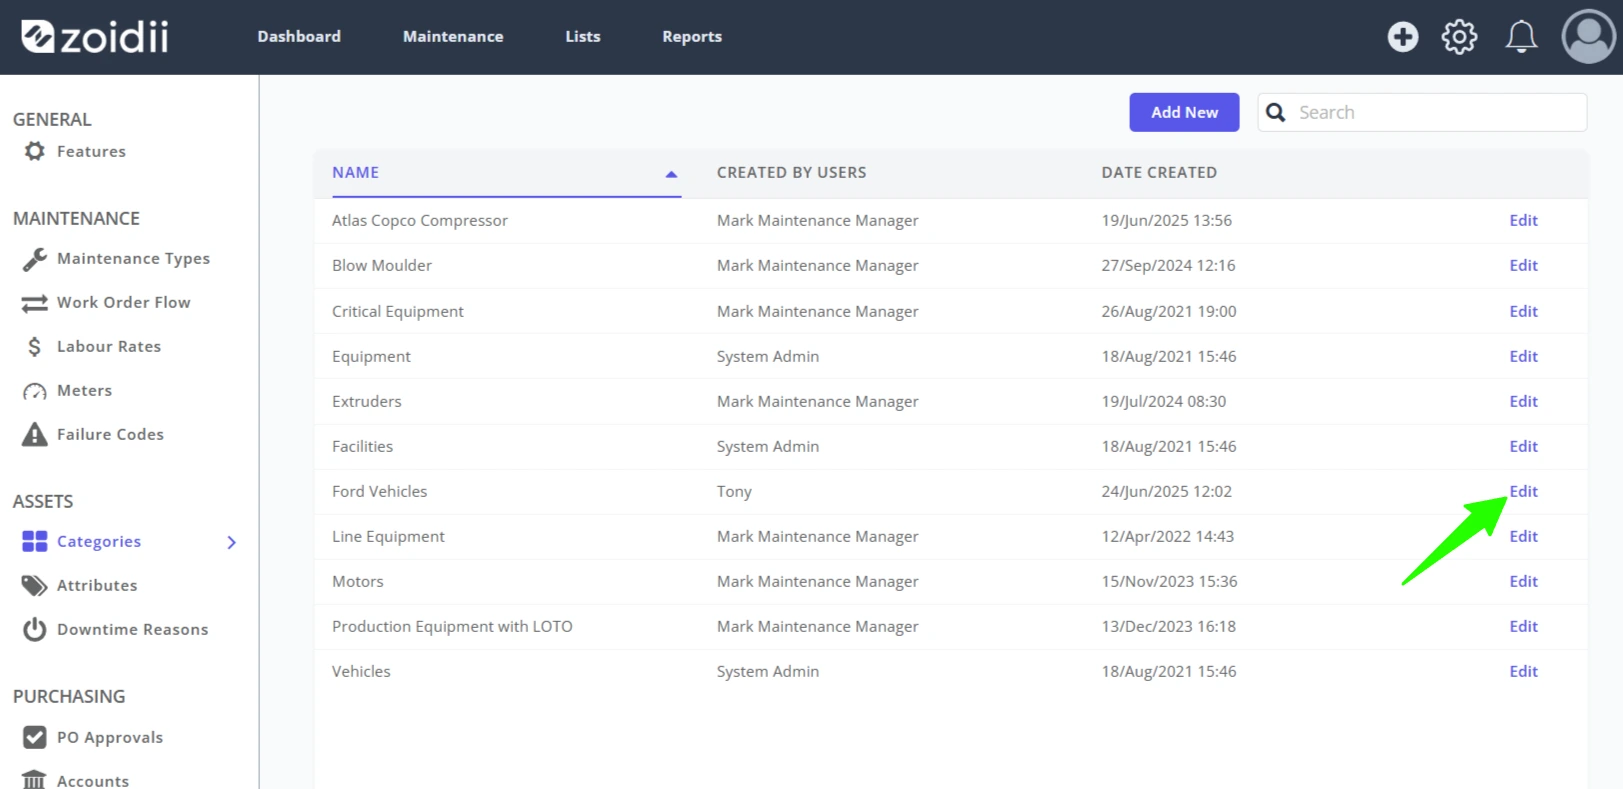Click date 12/Apr/2022 14:43
The image size is (1623, 789).
tap(1167, 536)
